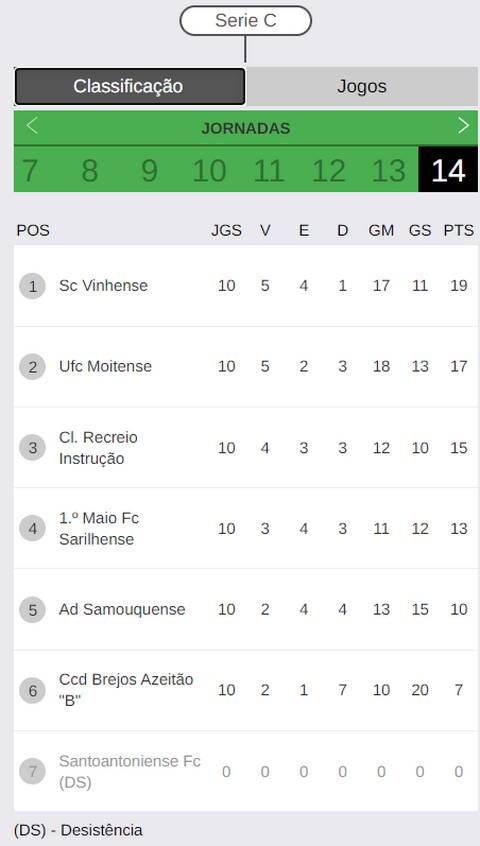Open Sc Vinhense team link
The width and height of the screenshot is (480, 846).
(103, 285)
